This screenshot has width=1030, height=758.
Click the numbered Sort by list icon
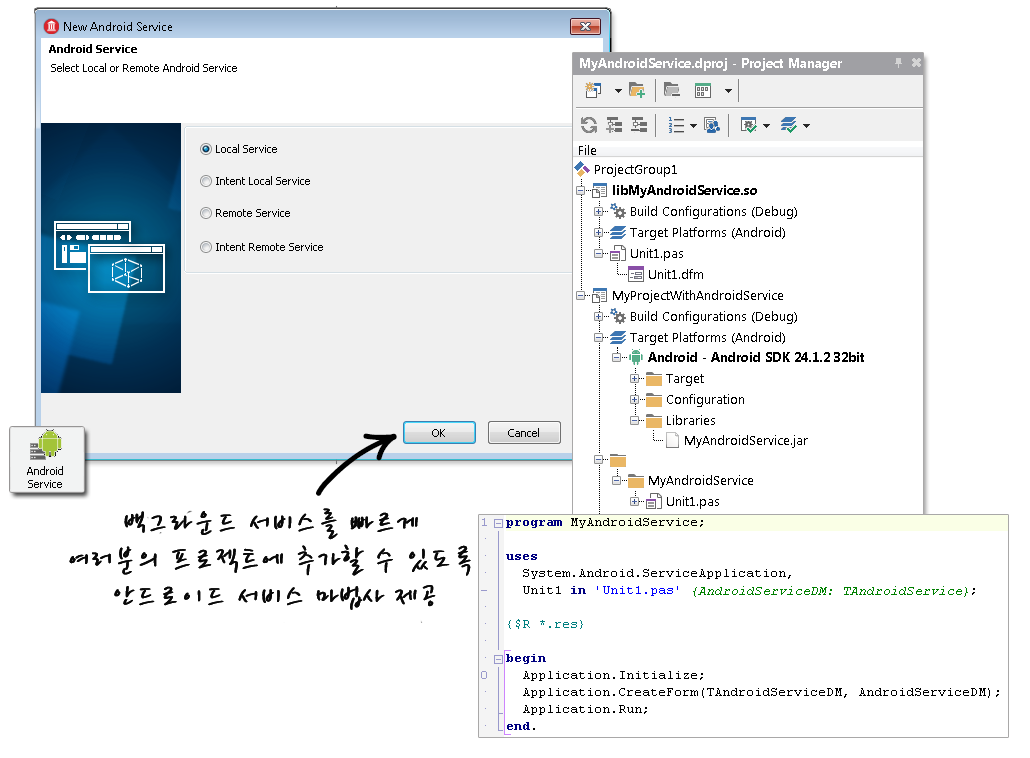pyautogui.click(x=676, y=125)
